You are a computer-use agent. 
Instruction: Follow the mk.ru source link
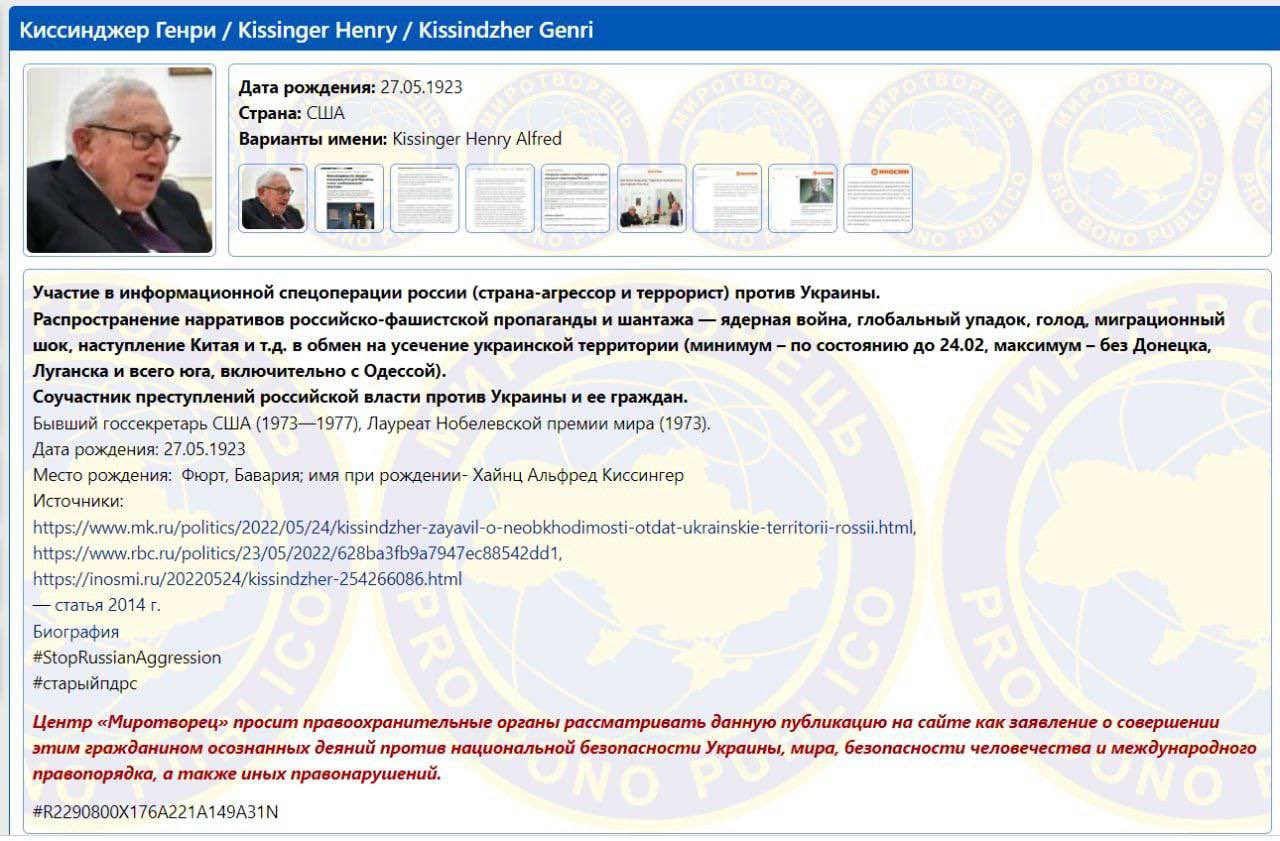474,527
